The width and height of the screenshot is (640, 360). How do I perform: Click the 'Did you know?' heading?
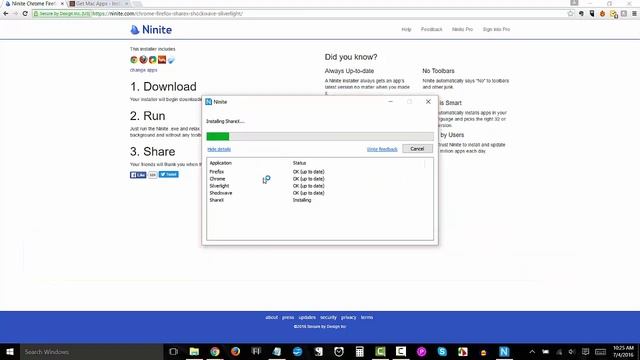pyautogui.click(x=351, y=57)
